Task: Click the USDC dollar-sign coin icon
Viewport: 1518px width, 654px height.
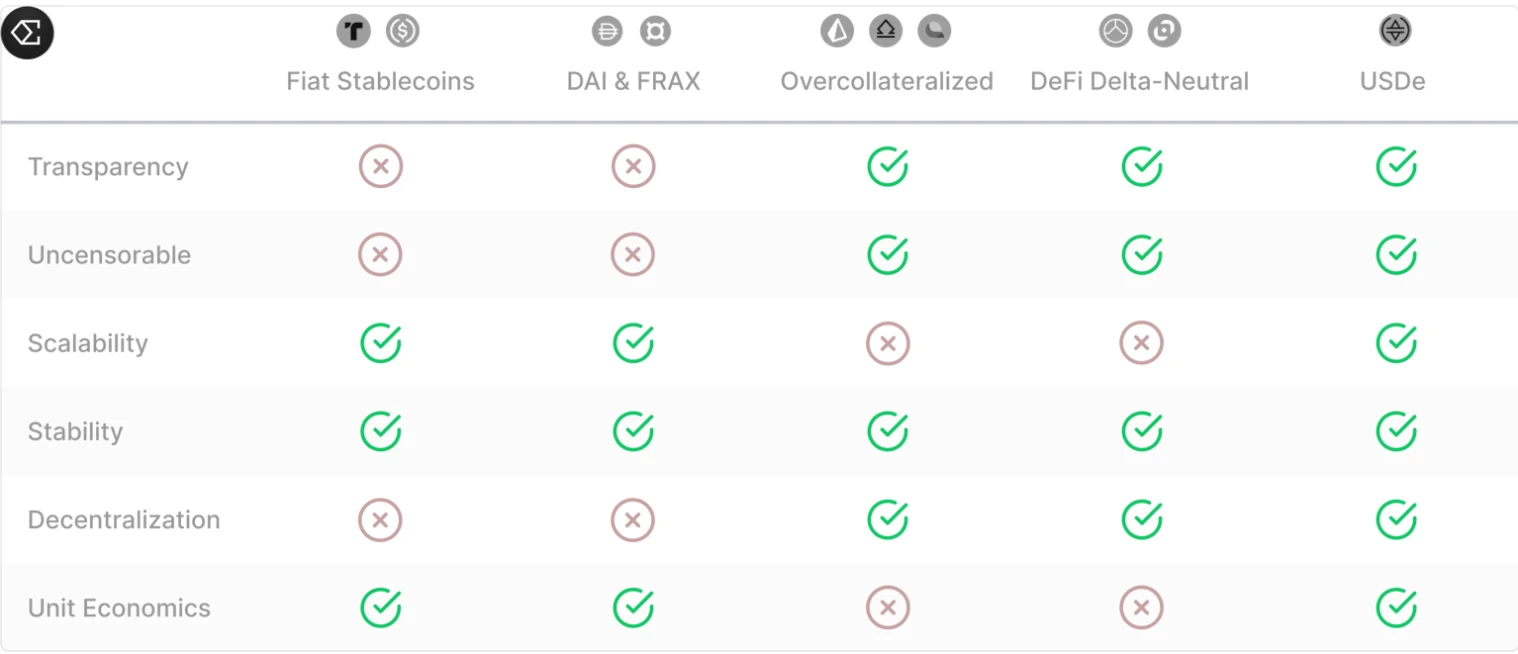Action: (x=402, y=32)
